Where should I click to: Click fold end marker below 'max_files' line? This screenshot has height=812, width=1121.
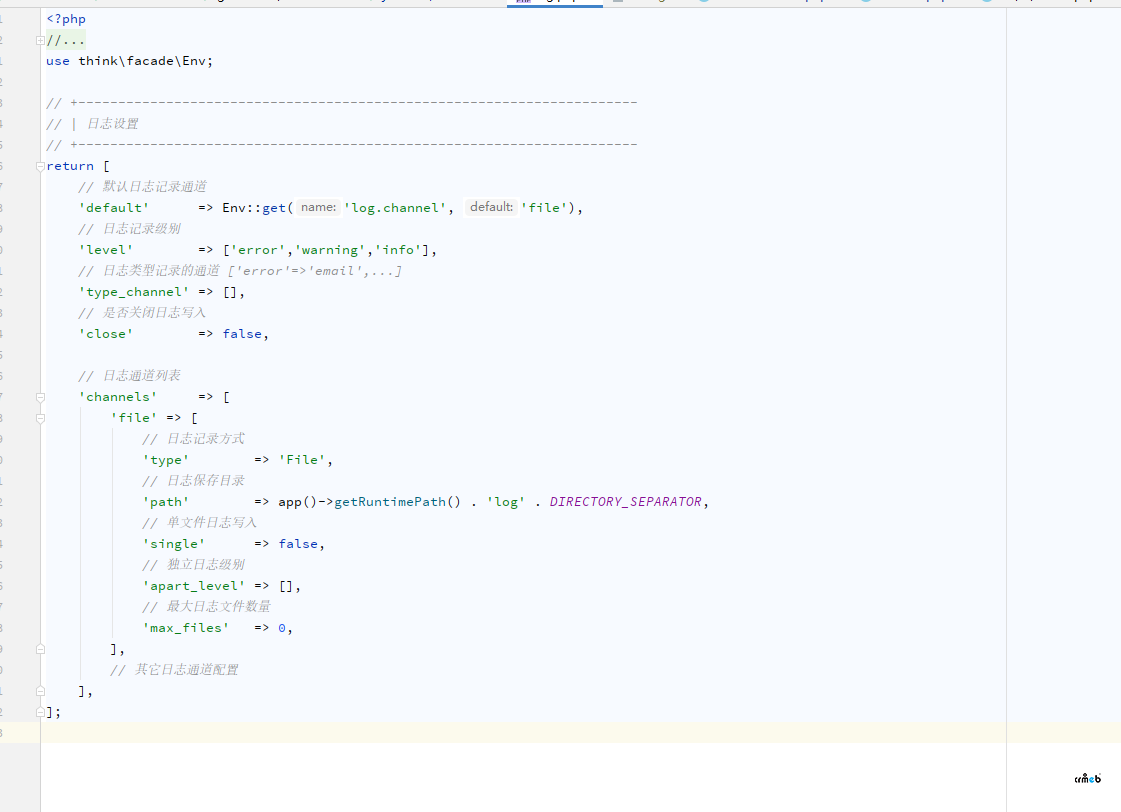pos(40,649)
